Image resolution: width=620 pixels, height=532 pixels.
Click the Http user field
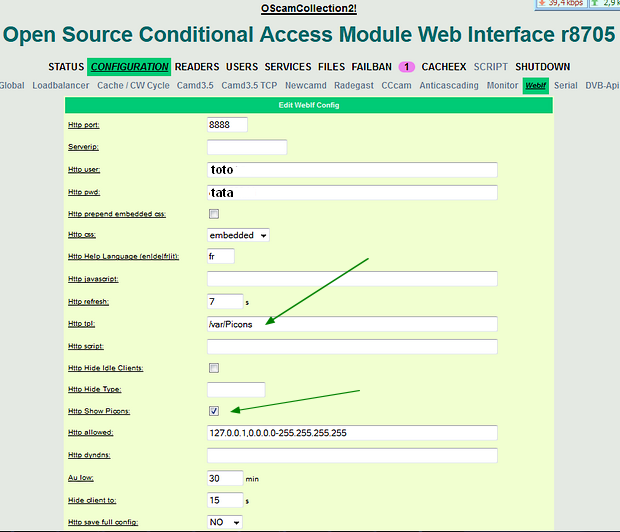352,169
